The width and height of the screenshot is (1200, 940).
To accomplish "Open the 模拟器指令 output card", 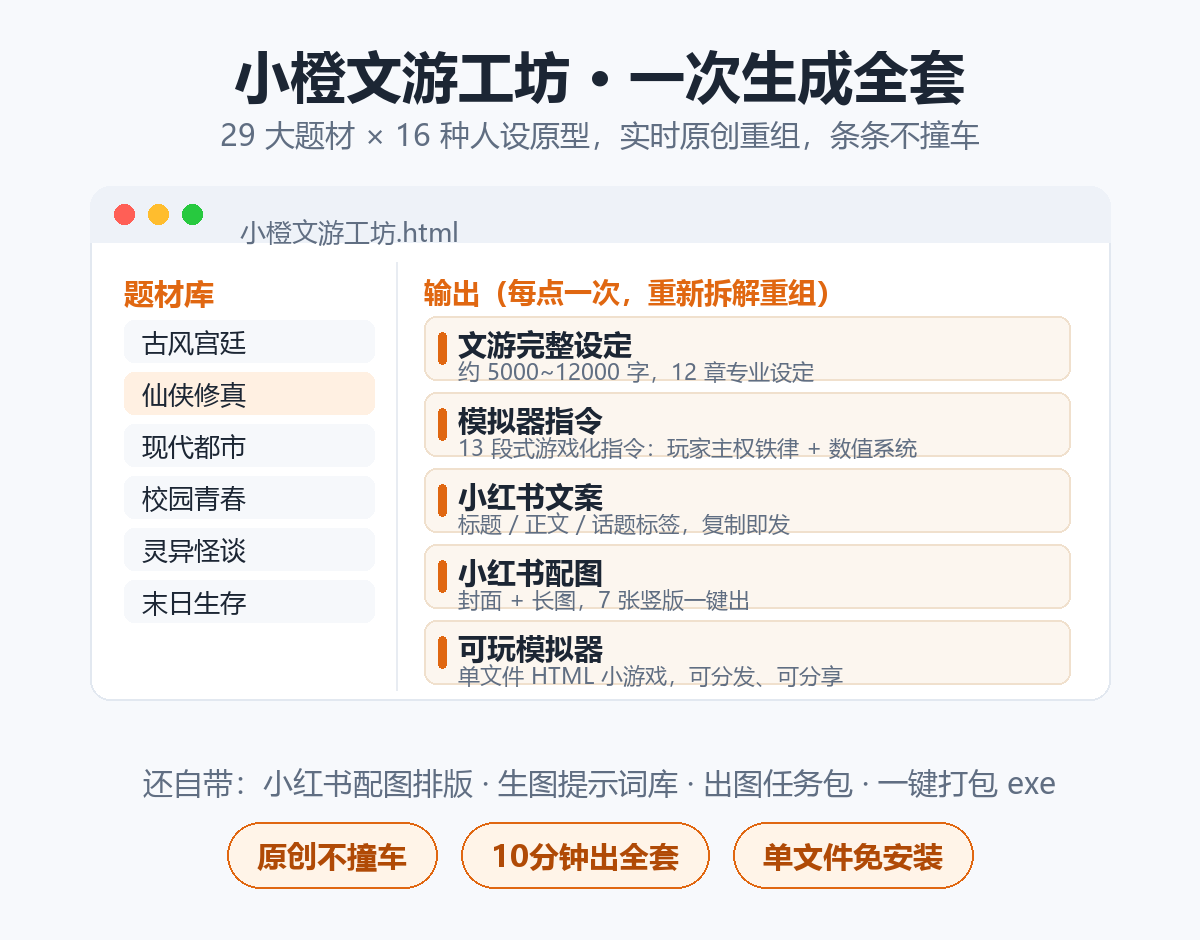I will pyautogui.click(x=747, y=424).
